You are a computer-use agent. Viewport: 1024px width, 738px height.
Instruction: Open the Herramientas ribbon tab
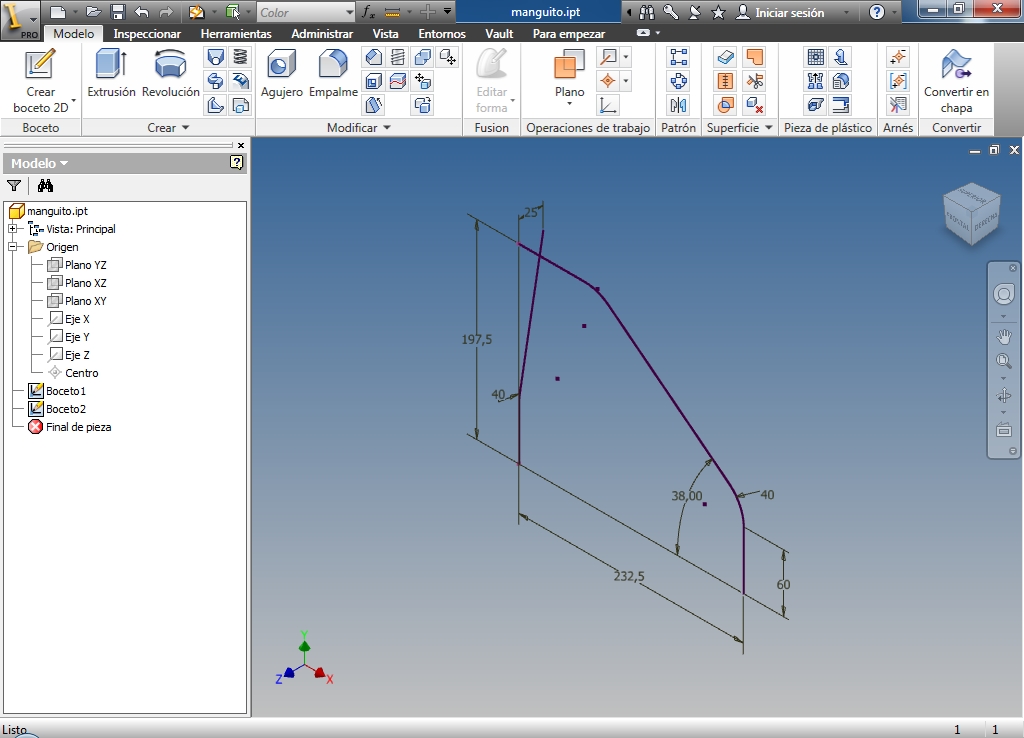pos(236,34)
